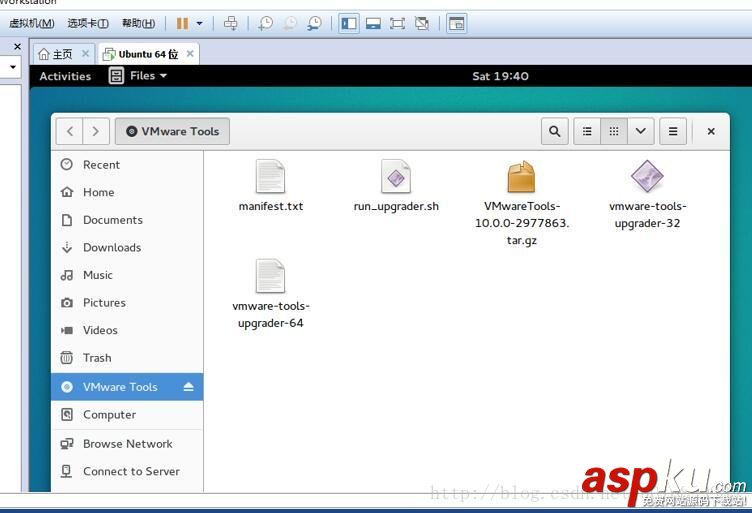This screenshot has height=513, width=752.
Task: Go to Home in the sidebar
Action: click(x=127, y=192)
